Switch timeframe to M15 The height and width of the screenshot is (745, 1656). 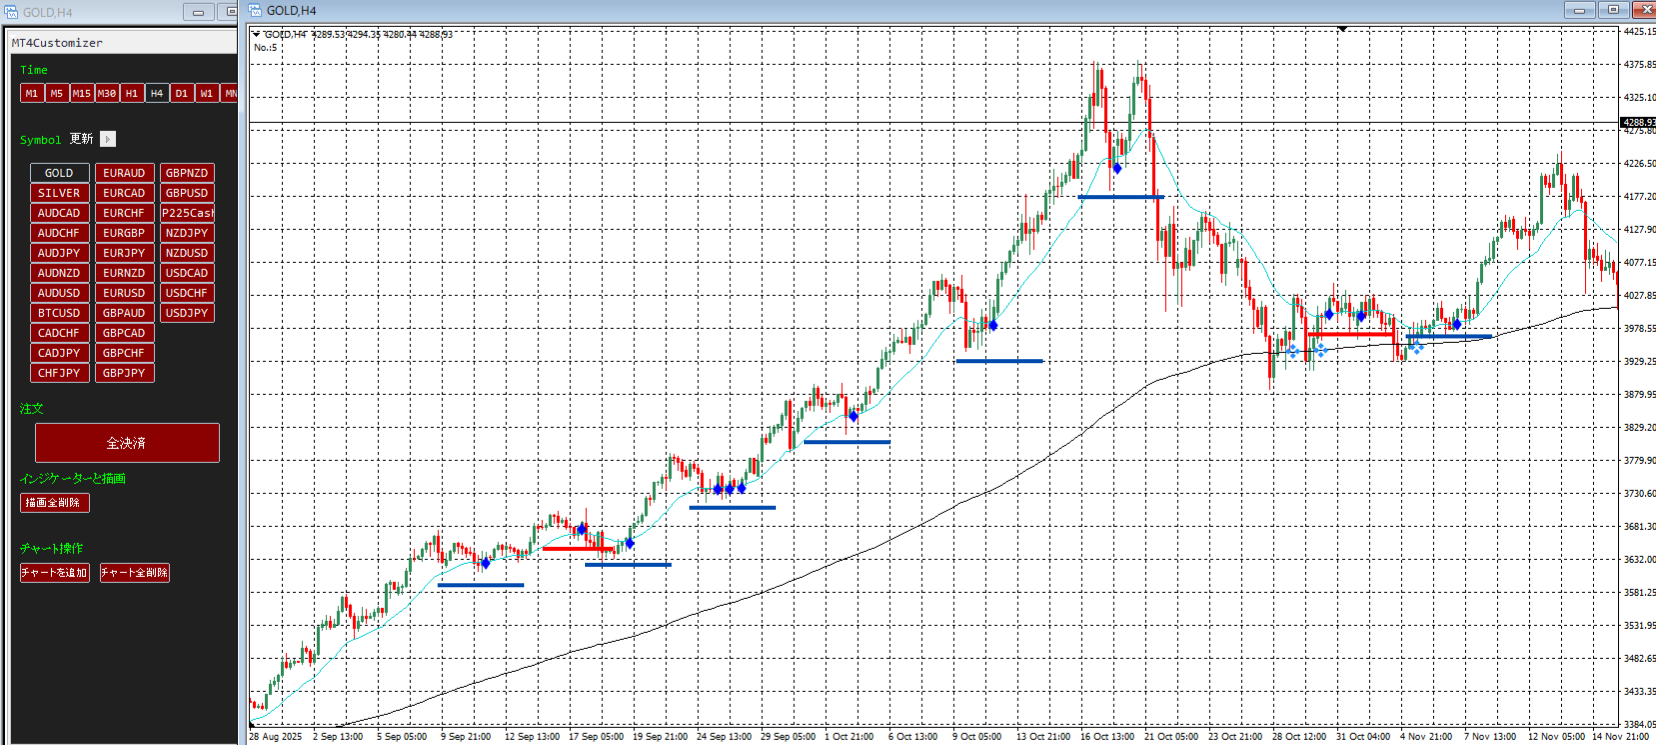[81, 93]
